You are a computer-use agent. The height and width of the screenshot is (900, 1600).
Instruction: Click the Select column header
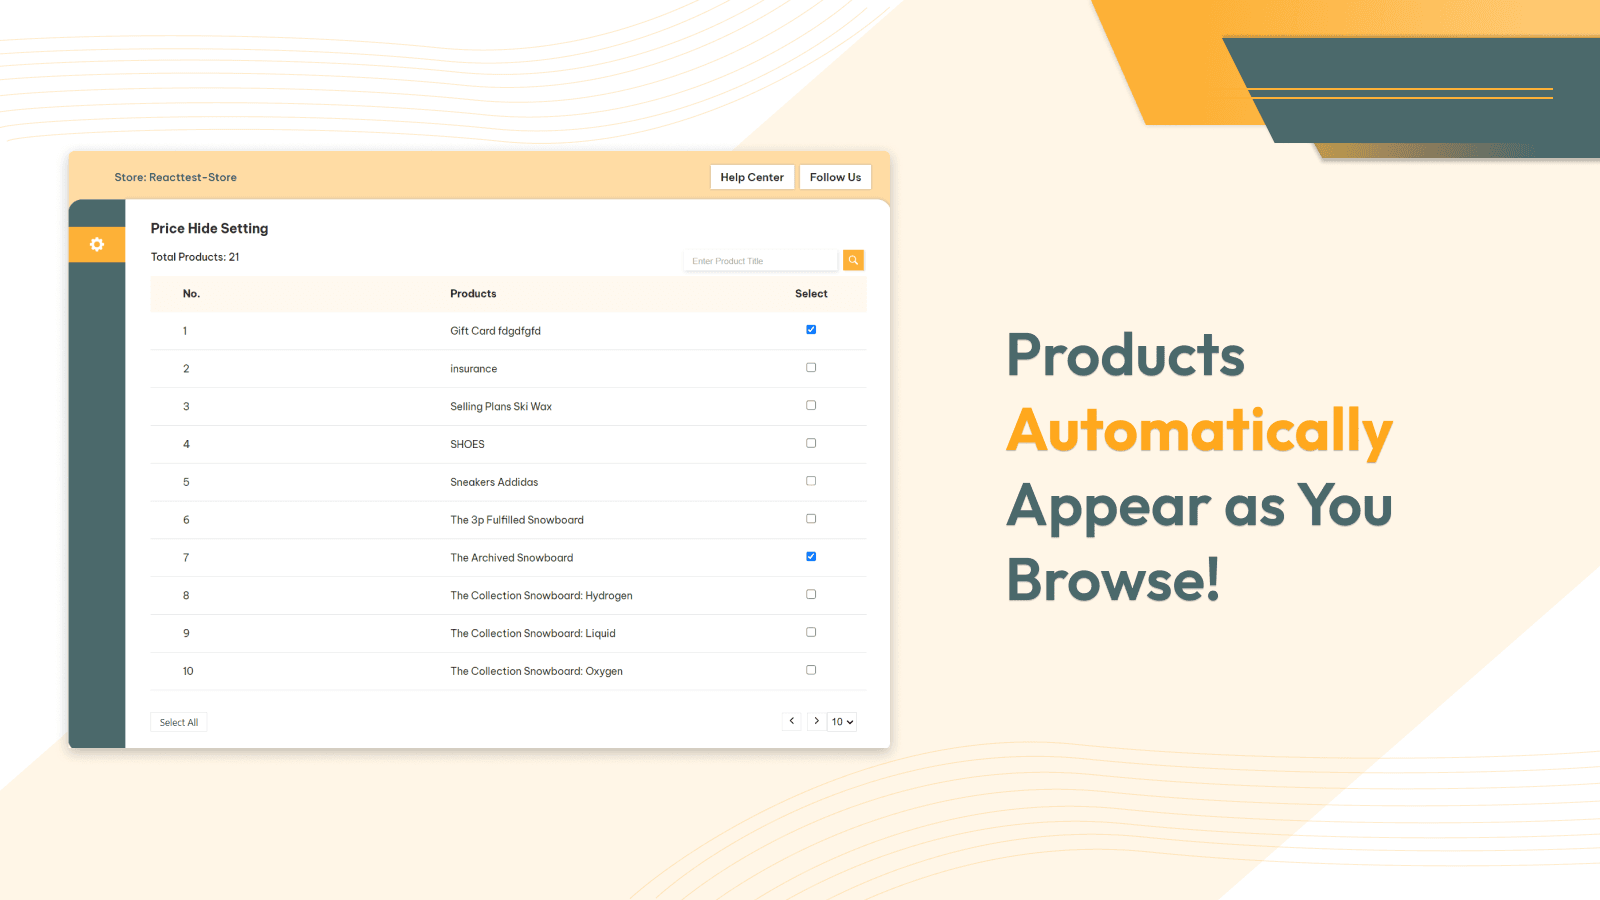811,294
